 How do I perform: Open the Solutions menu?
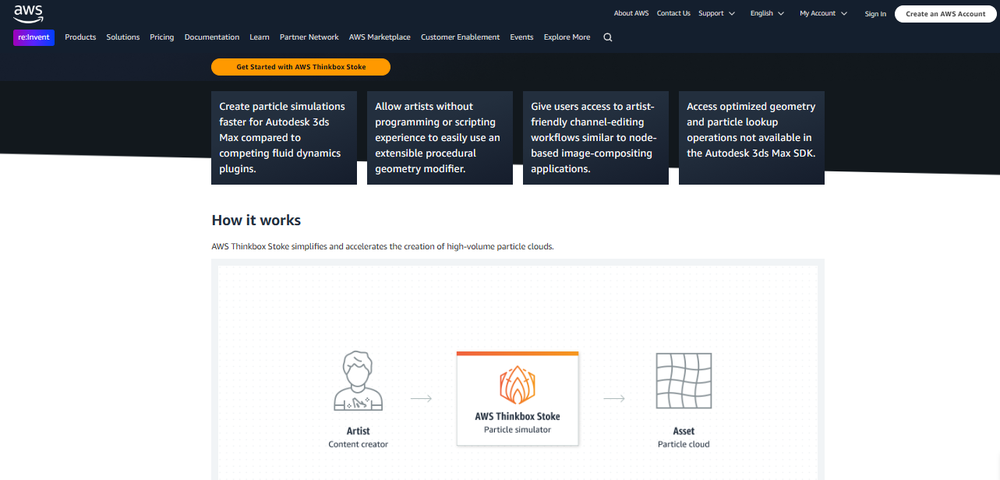tap(123, 38)
